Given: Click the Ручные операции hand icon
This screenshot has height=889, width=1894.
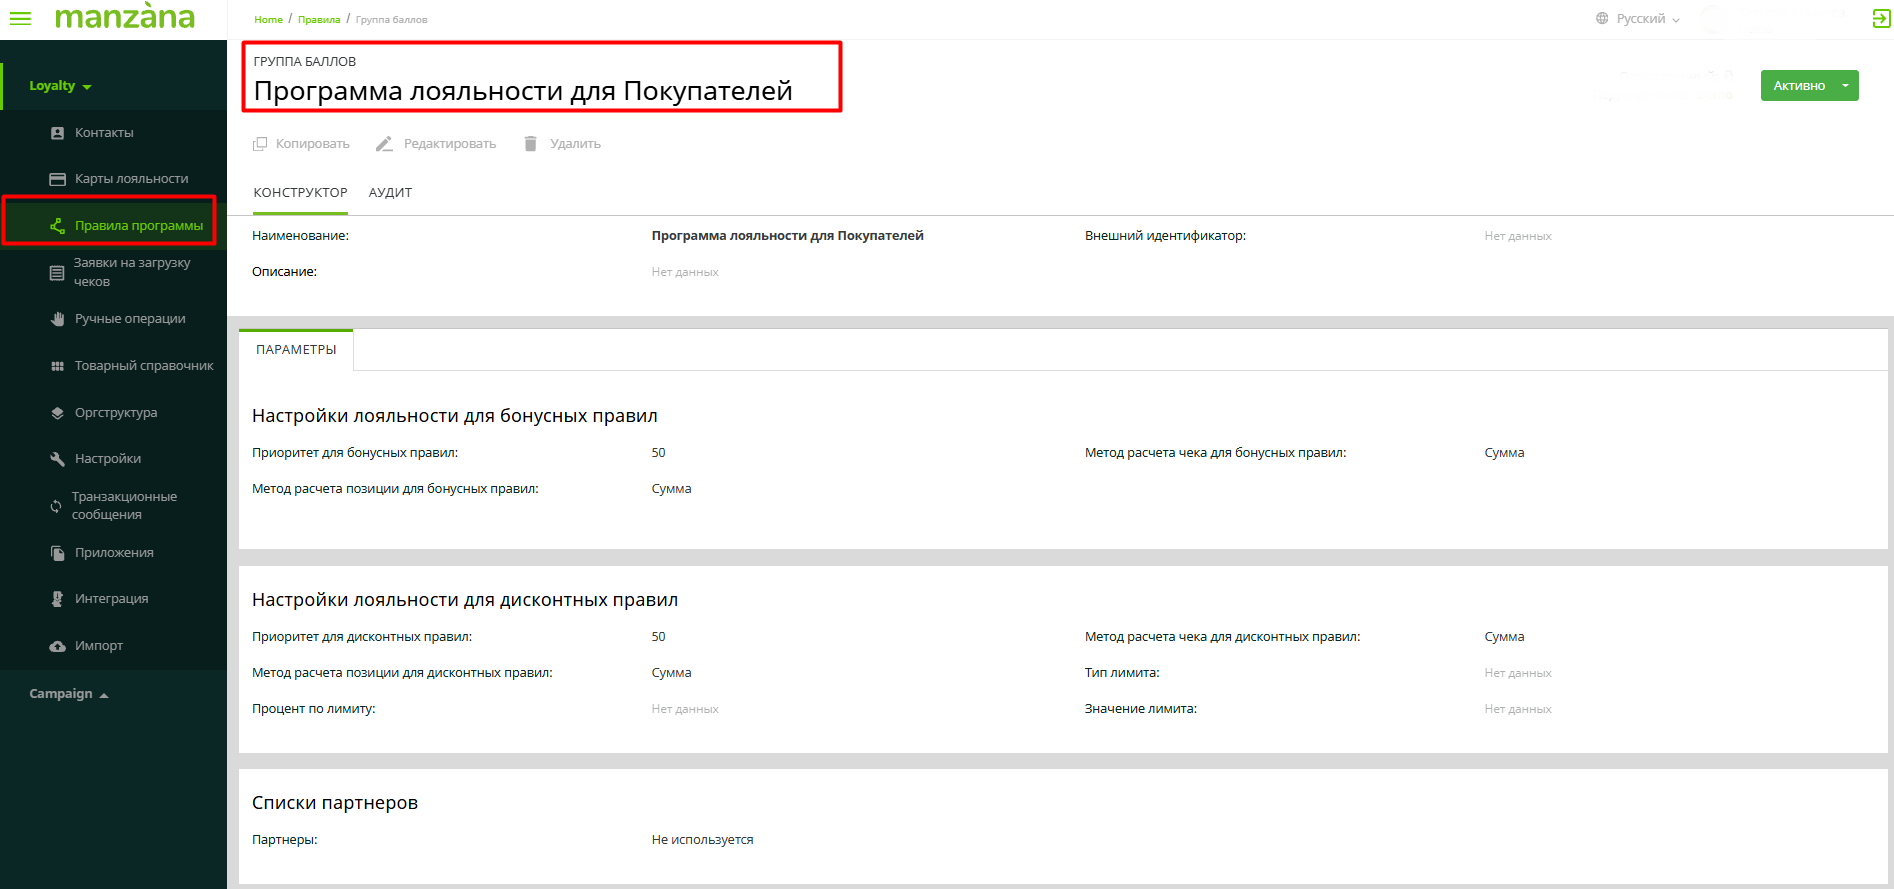Looking at the screenshot, I should point(57,319).
